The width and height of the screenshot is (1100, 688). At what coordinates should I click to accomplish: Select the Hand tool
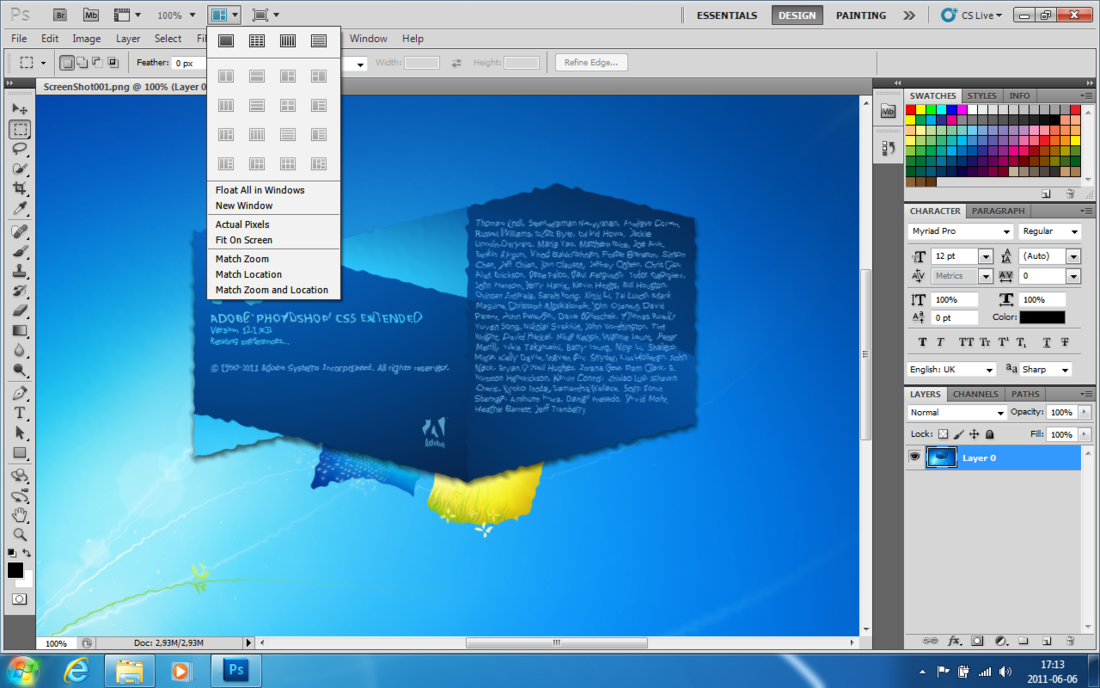(x=20, y=515)
